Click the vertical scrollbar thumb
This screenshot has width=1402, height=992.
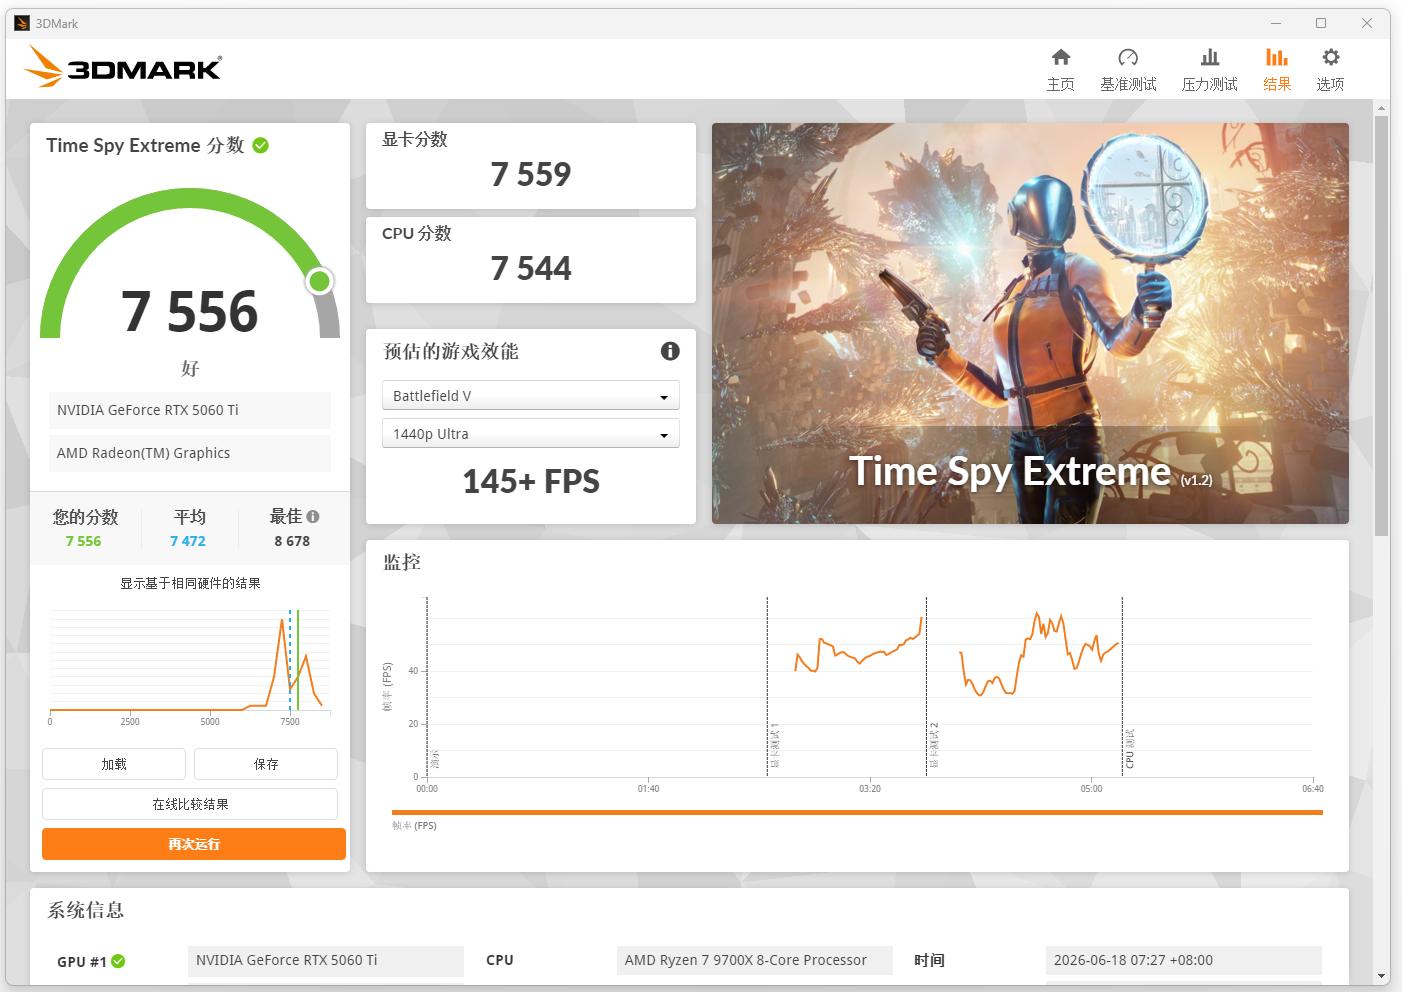click(1382, 325)
